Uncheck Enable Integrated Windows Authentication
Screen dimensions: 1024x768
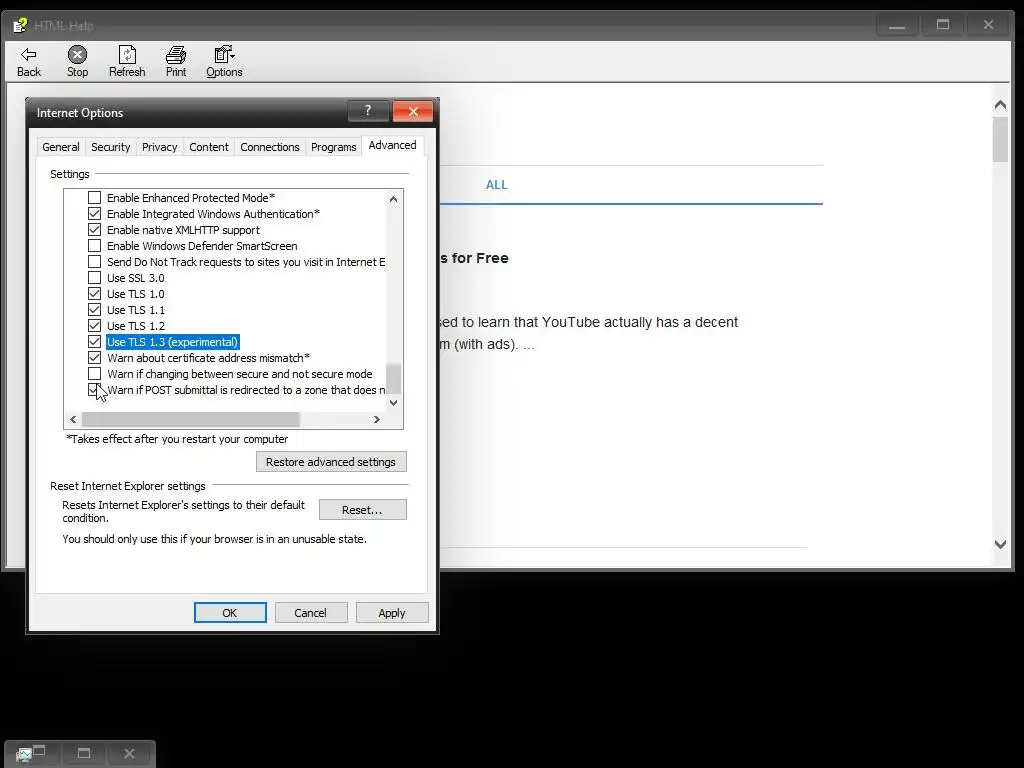pyautogui.click(x=95, y=214)
